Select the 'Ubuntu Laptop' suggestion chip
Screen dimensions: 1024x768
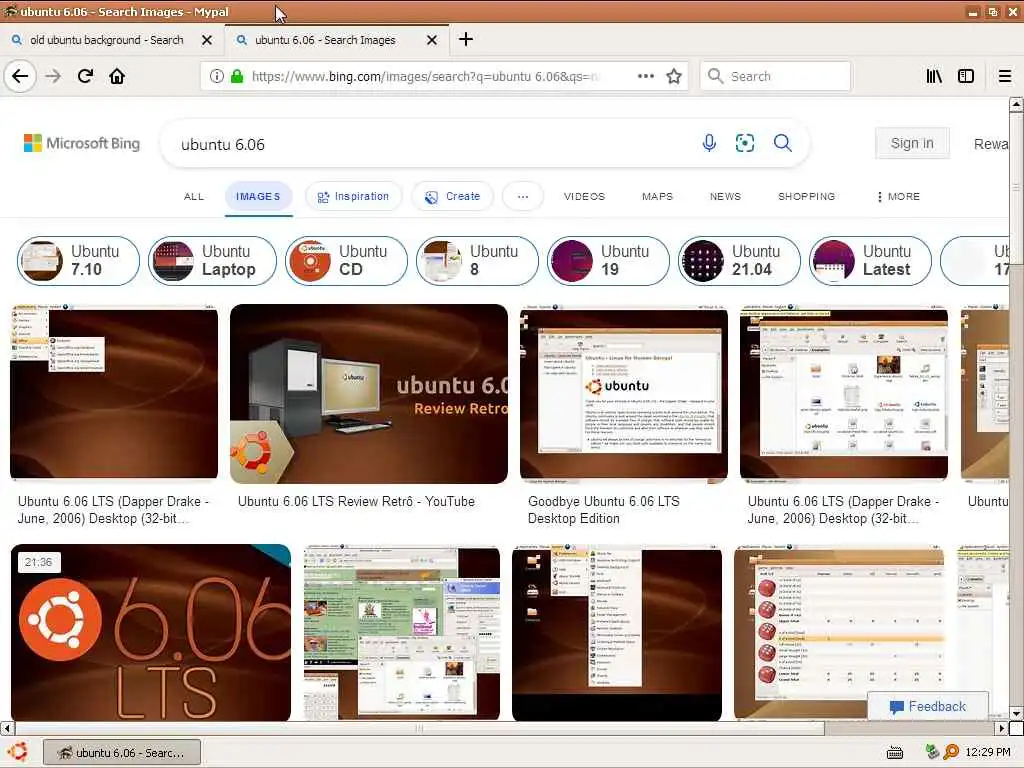pyautogui.click(x=212, y=261)
